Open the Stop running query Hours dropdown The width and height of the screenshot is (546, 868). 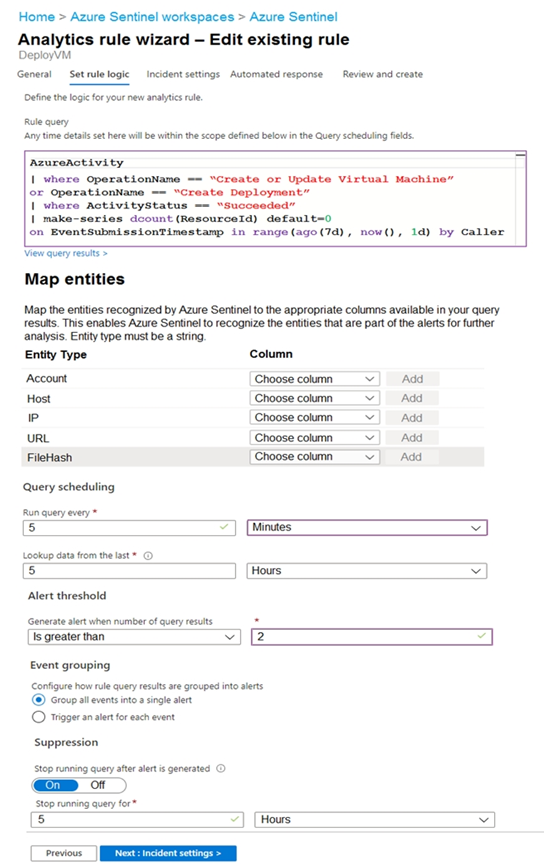(x=374, y=819)
